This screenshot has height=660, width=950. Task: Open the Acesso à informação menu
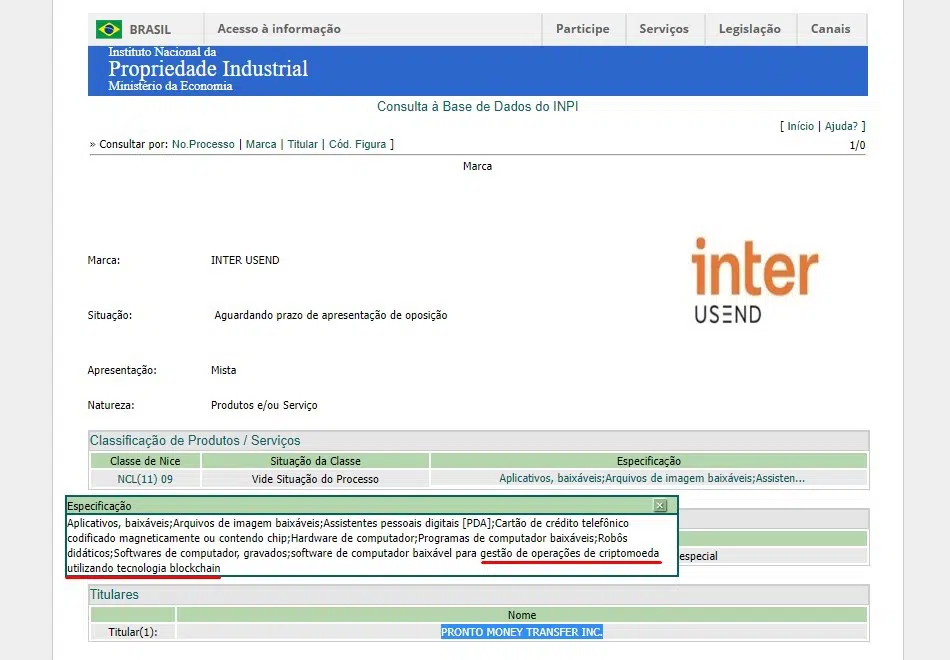pos(279,29)
